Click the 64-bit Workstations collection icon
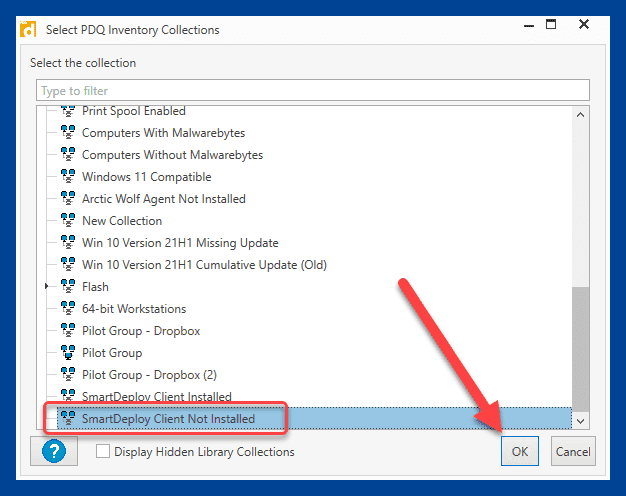This screenshot has height=496, width=626. pos(68,308)
